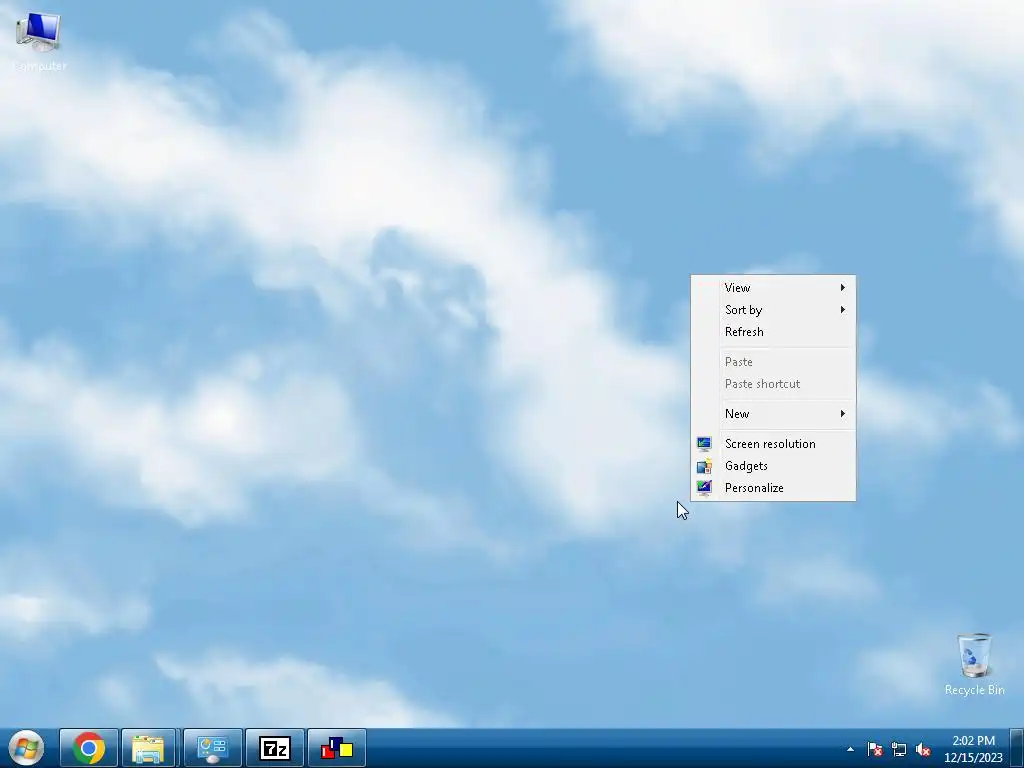Open the Control Panel taskbar icon
This screenshot has height=768, width=1024.
[x=212, y=748]
